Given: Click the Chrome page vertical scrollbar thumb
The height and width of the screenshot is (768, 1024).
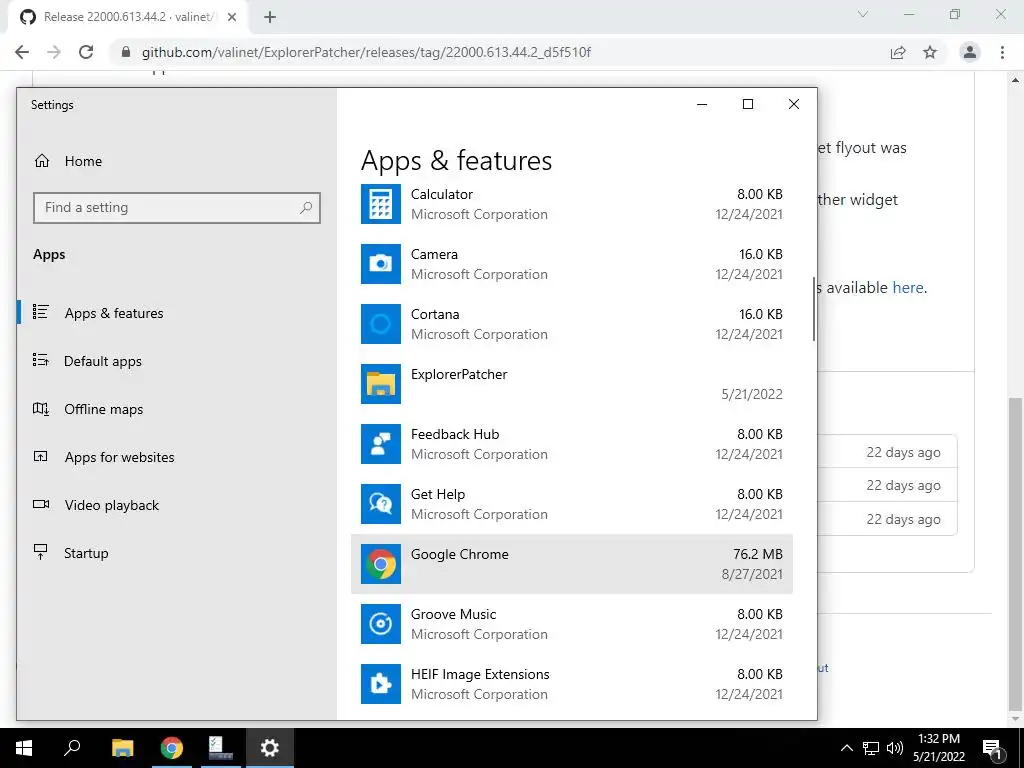Looking at the screenshot, I should [1016, 552].
